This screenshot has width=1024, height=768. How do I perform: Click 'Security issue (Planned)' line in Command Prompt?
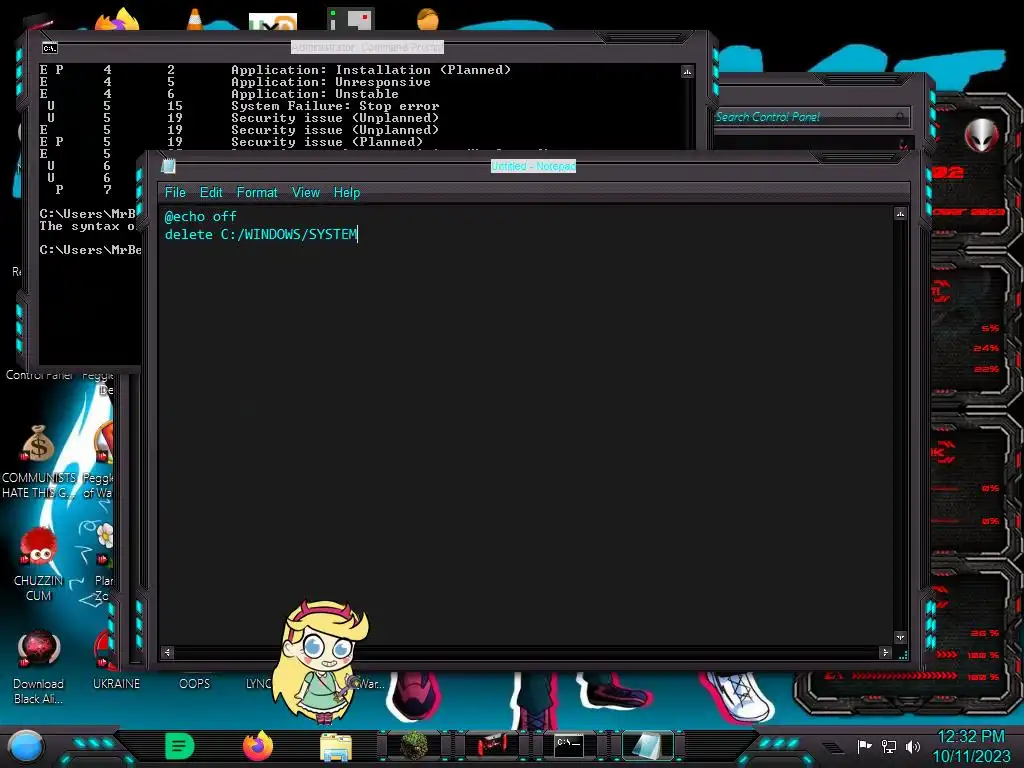coord(327,142)
